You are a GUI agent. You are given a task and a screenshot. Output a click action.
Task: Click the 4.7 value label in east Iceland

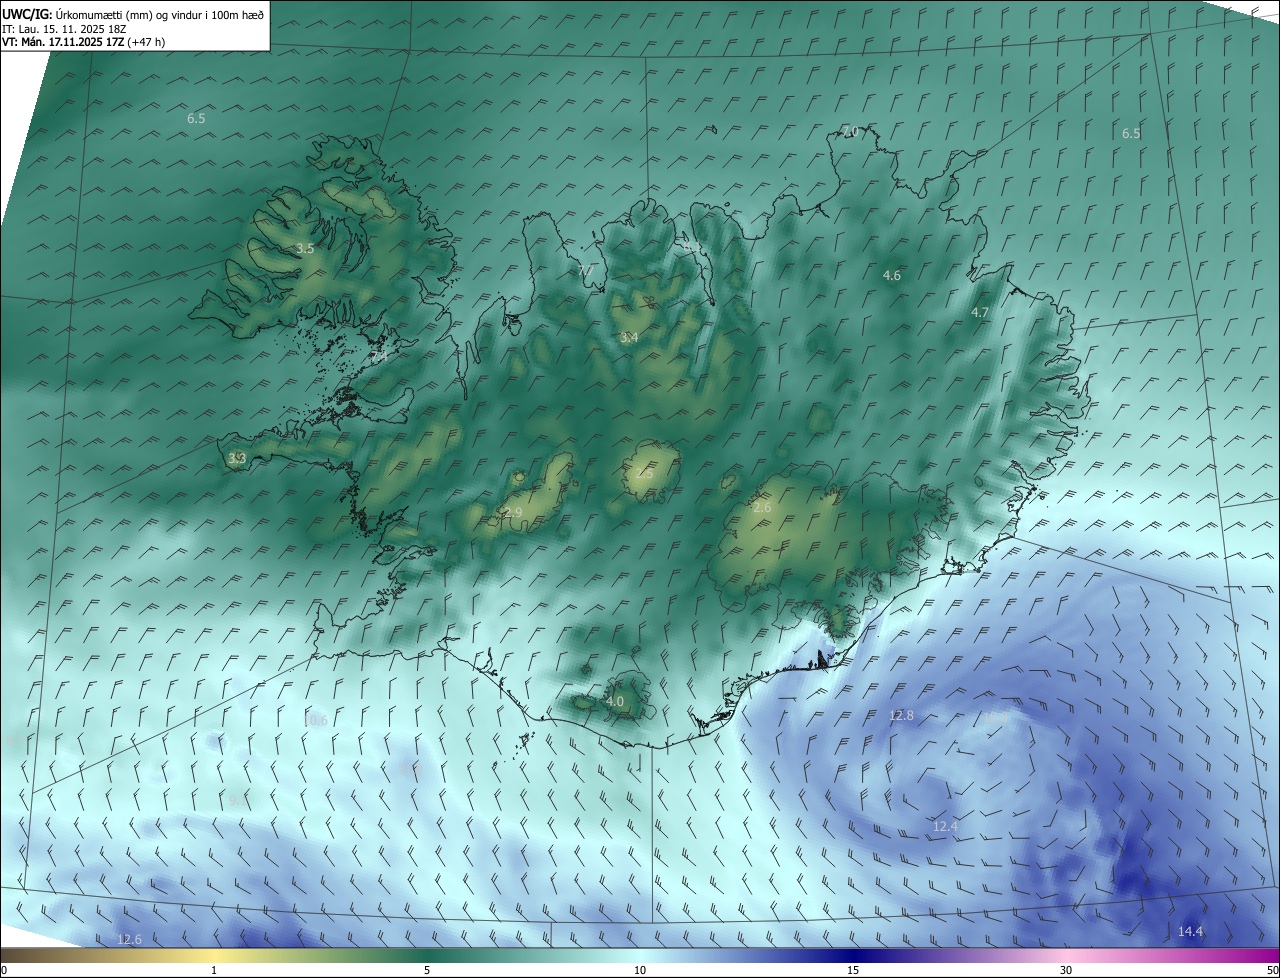[980, 312]
